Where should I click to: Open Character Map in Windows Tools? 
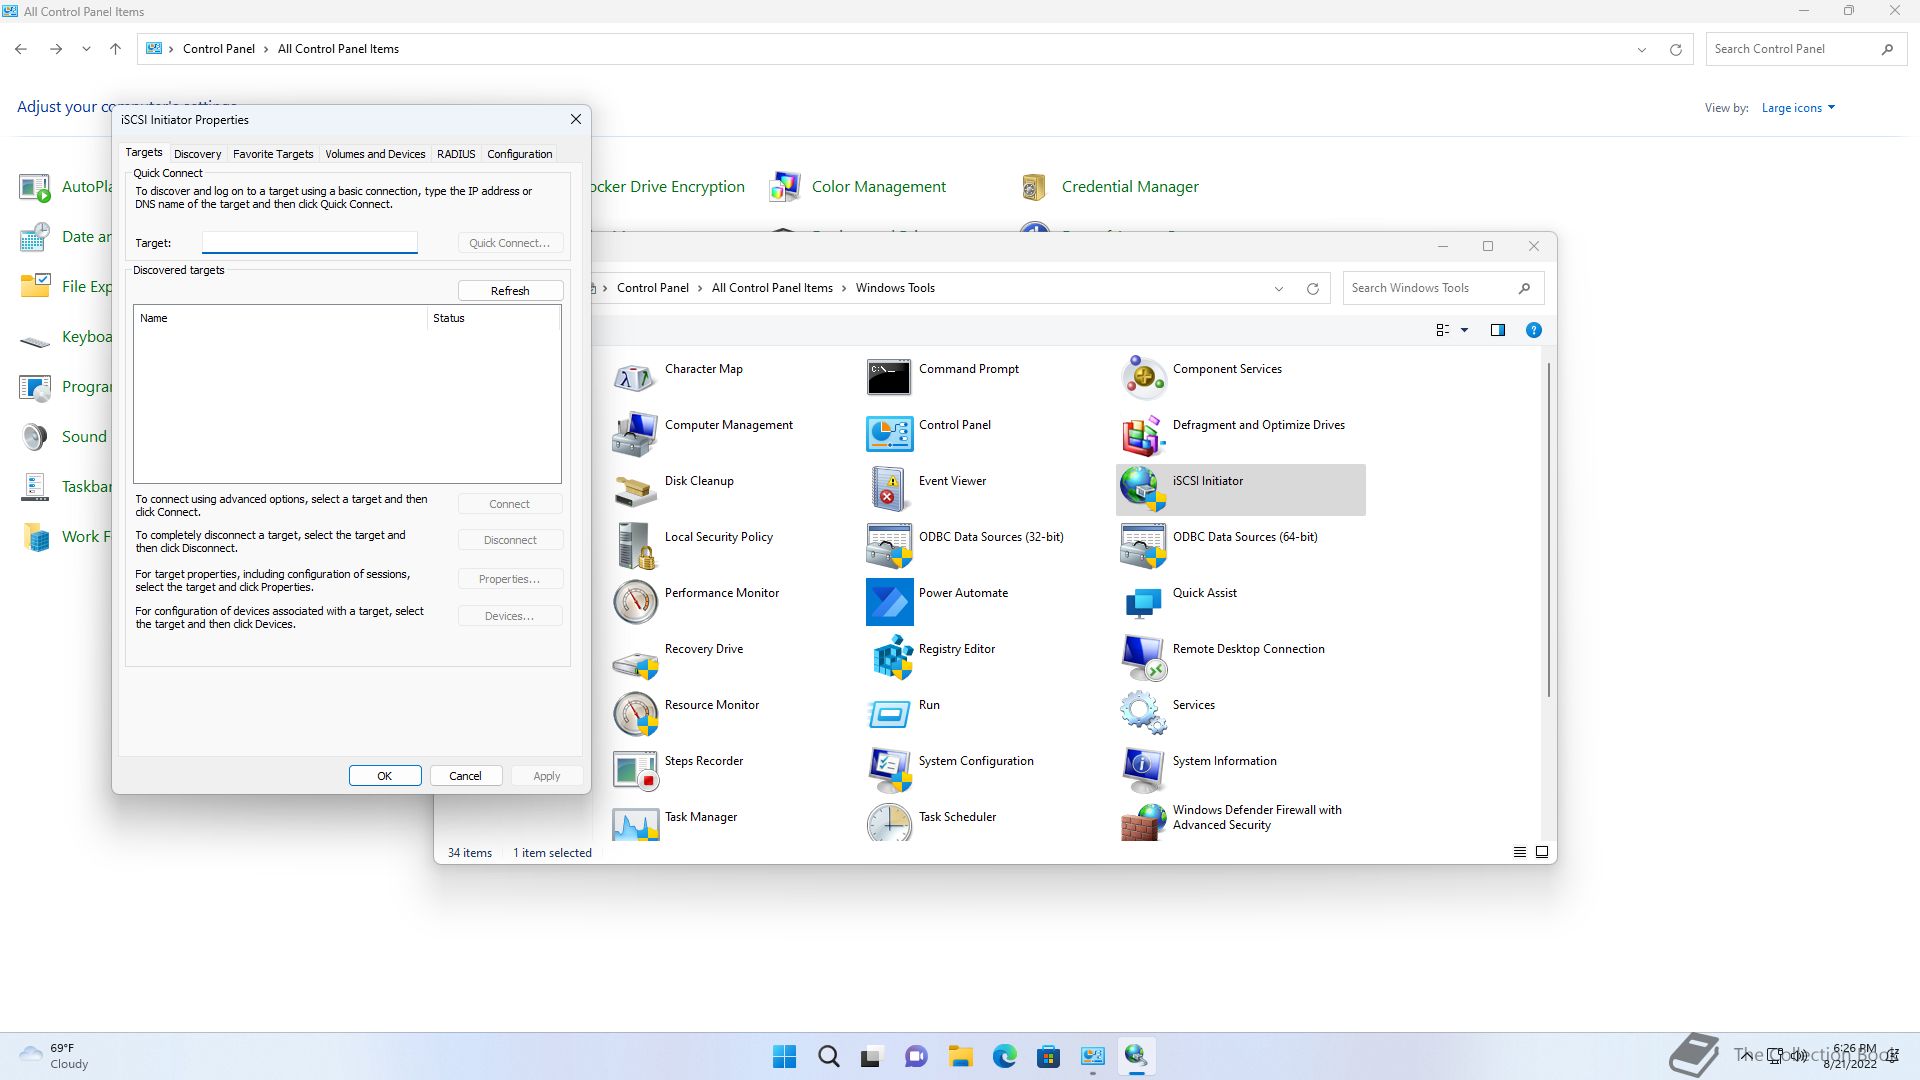(x=635, y=378)
